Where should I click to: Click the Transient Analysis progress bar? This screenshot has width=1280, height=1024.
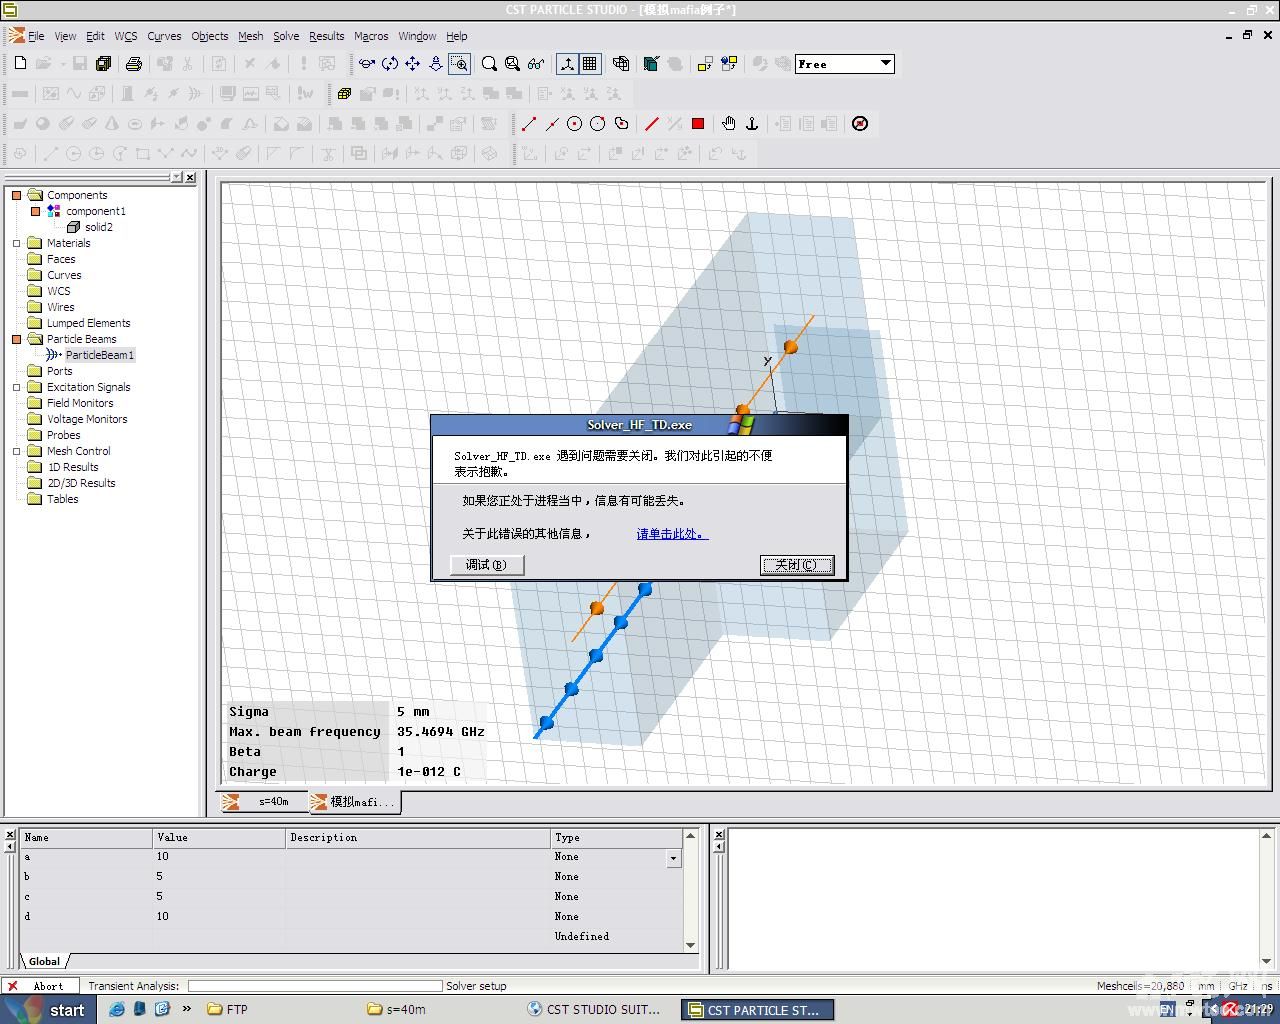coord(315,986)
